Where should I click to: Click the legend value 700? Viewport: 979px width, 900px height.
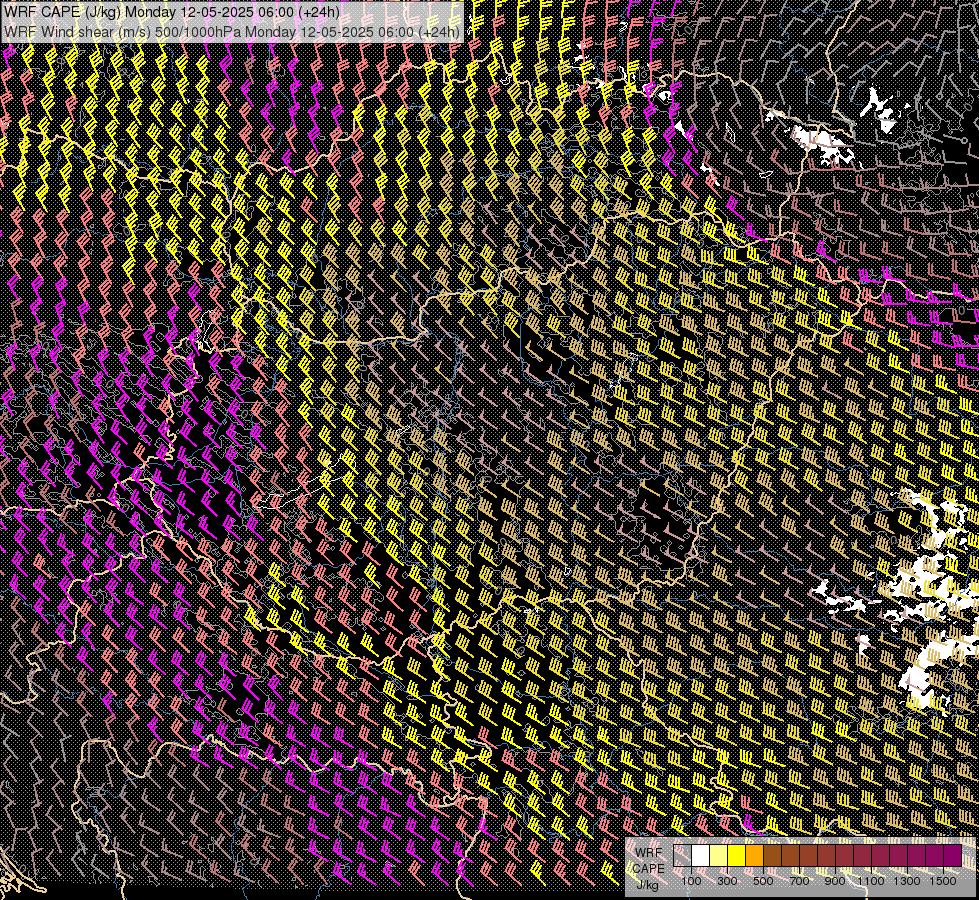pos(800,881)
